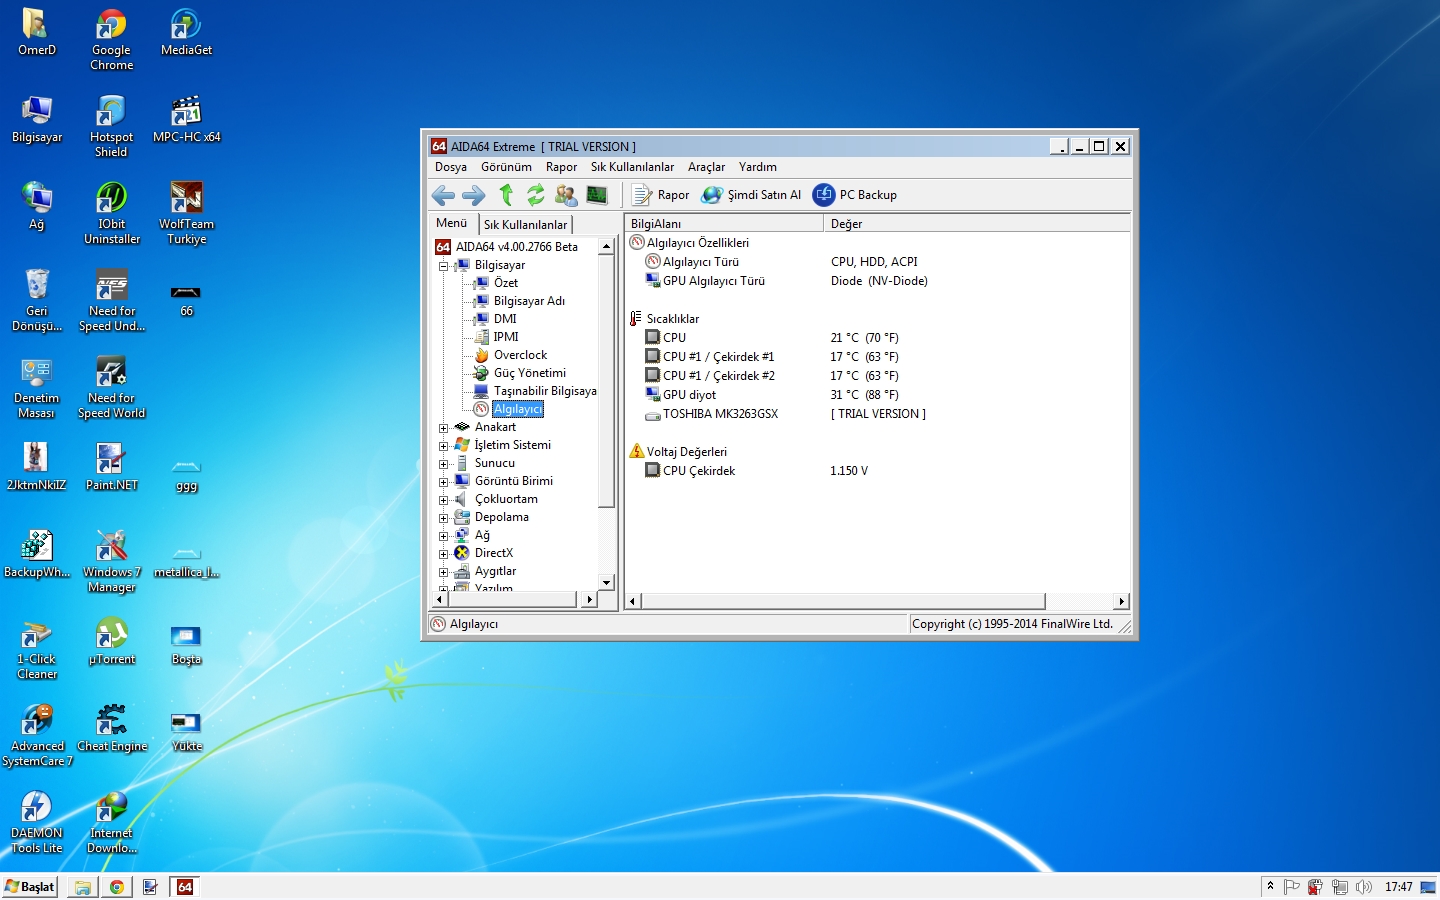
Task: Click the Hotspot Shield desktop icon
Action: coord(111,127)
